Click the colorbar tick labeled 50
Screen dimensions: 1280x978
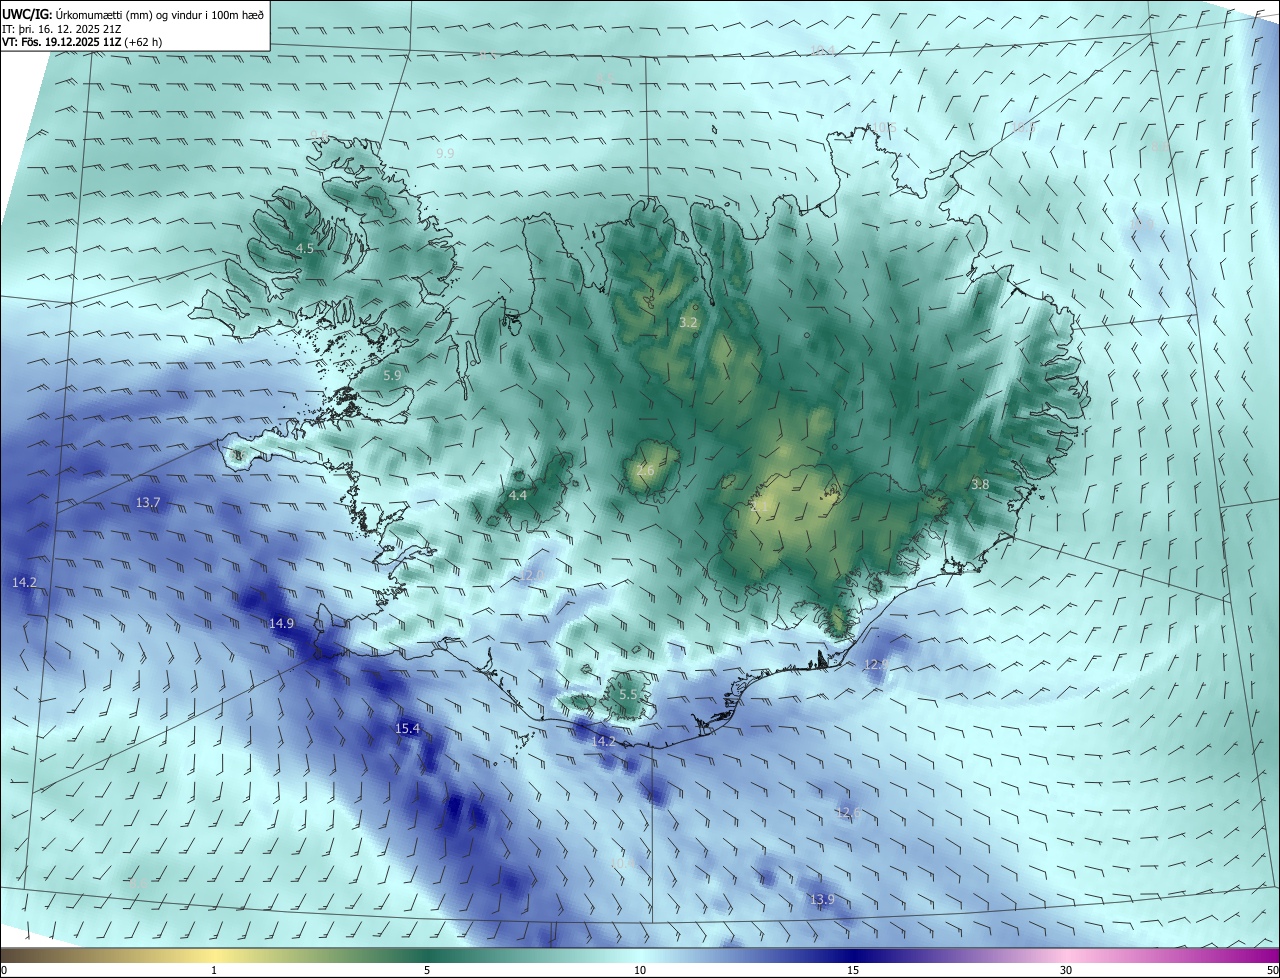point(1273,970)
